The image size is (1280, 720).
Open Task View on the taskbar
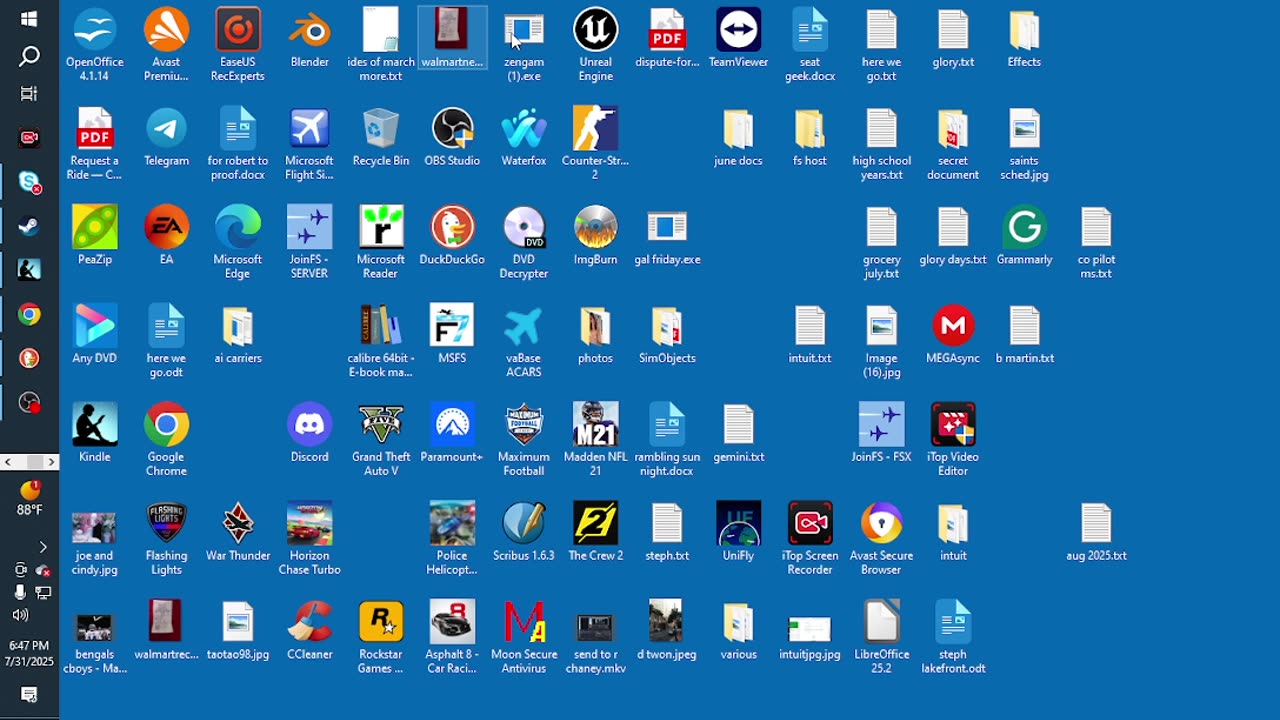pos(29,93)
